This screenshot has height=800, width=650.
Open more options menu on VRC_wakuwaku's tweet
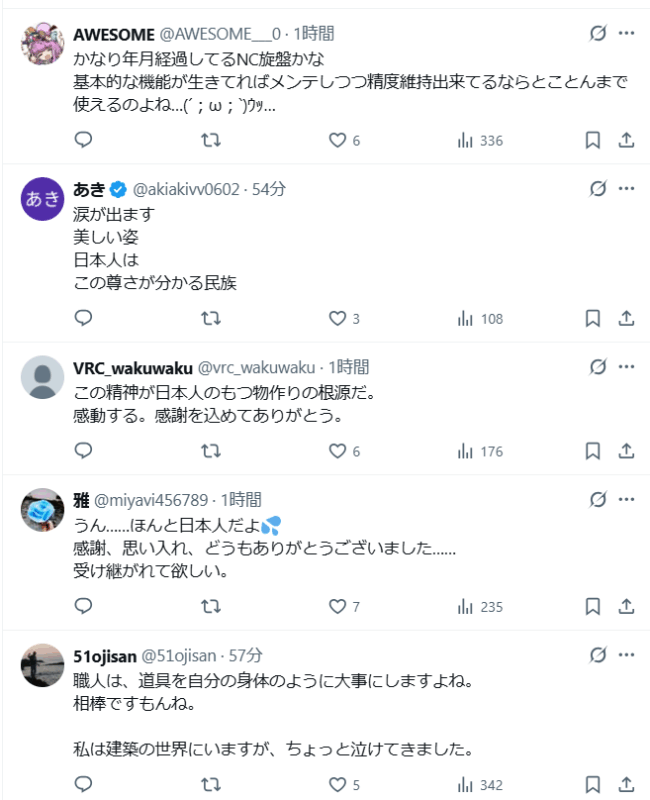click(x=627, y=367)
